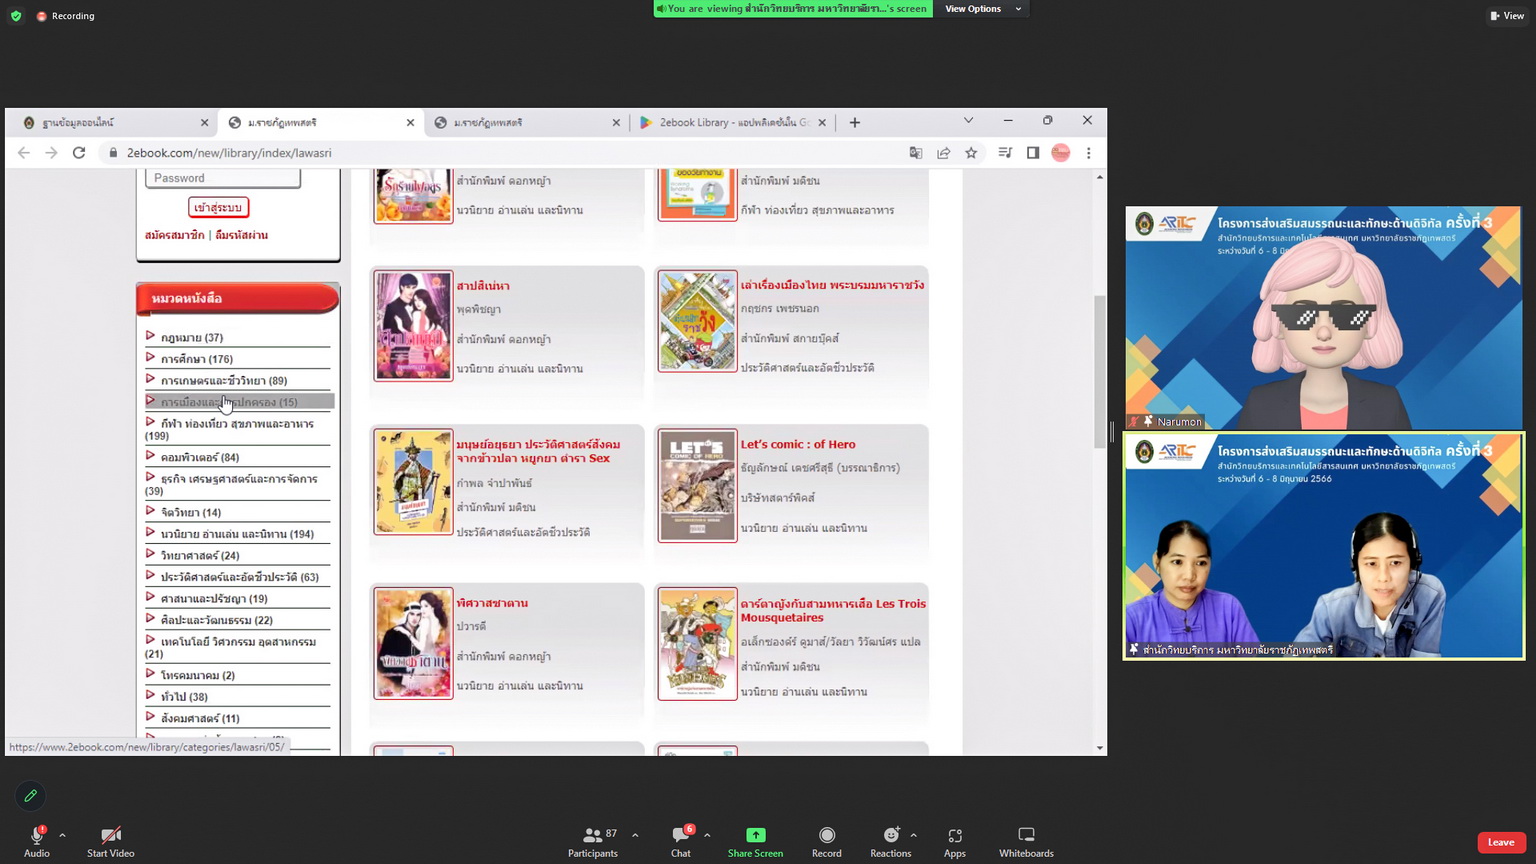Click ดาร์ตาญังกับสามทหารเสือ cover thumbnail
Image resolution: width=1536 pixels, height=864 pixels.
697,643
